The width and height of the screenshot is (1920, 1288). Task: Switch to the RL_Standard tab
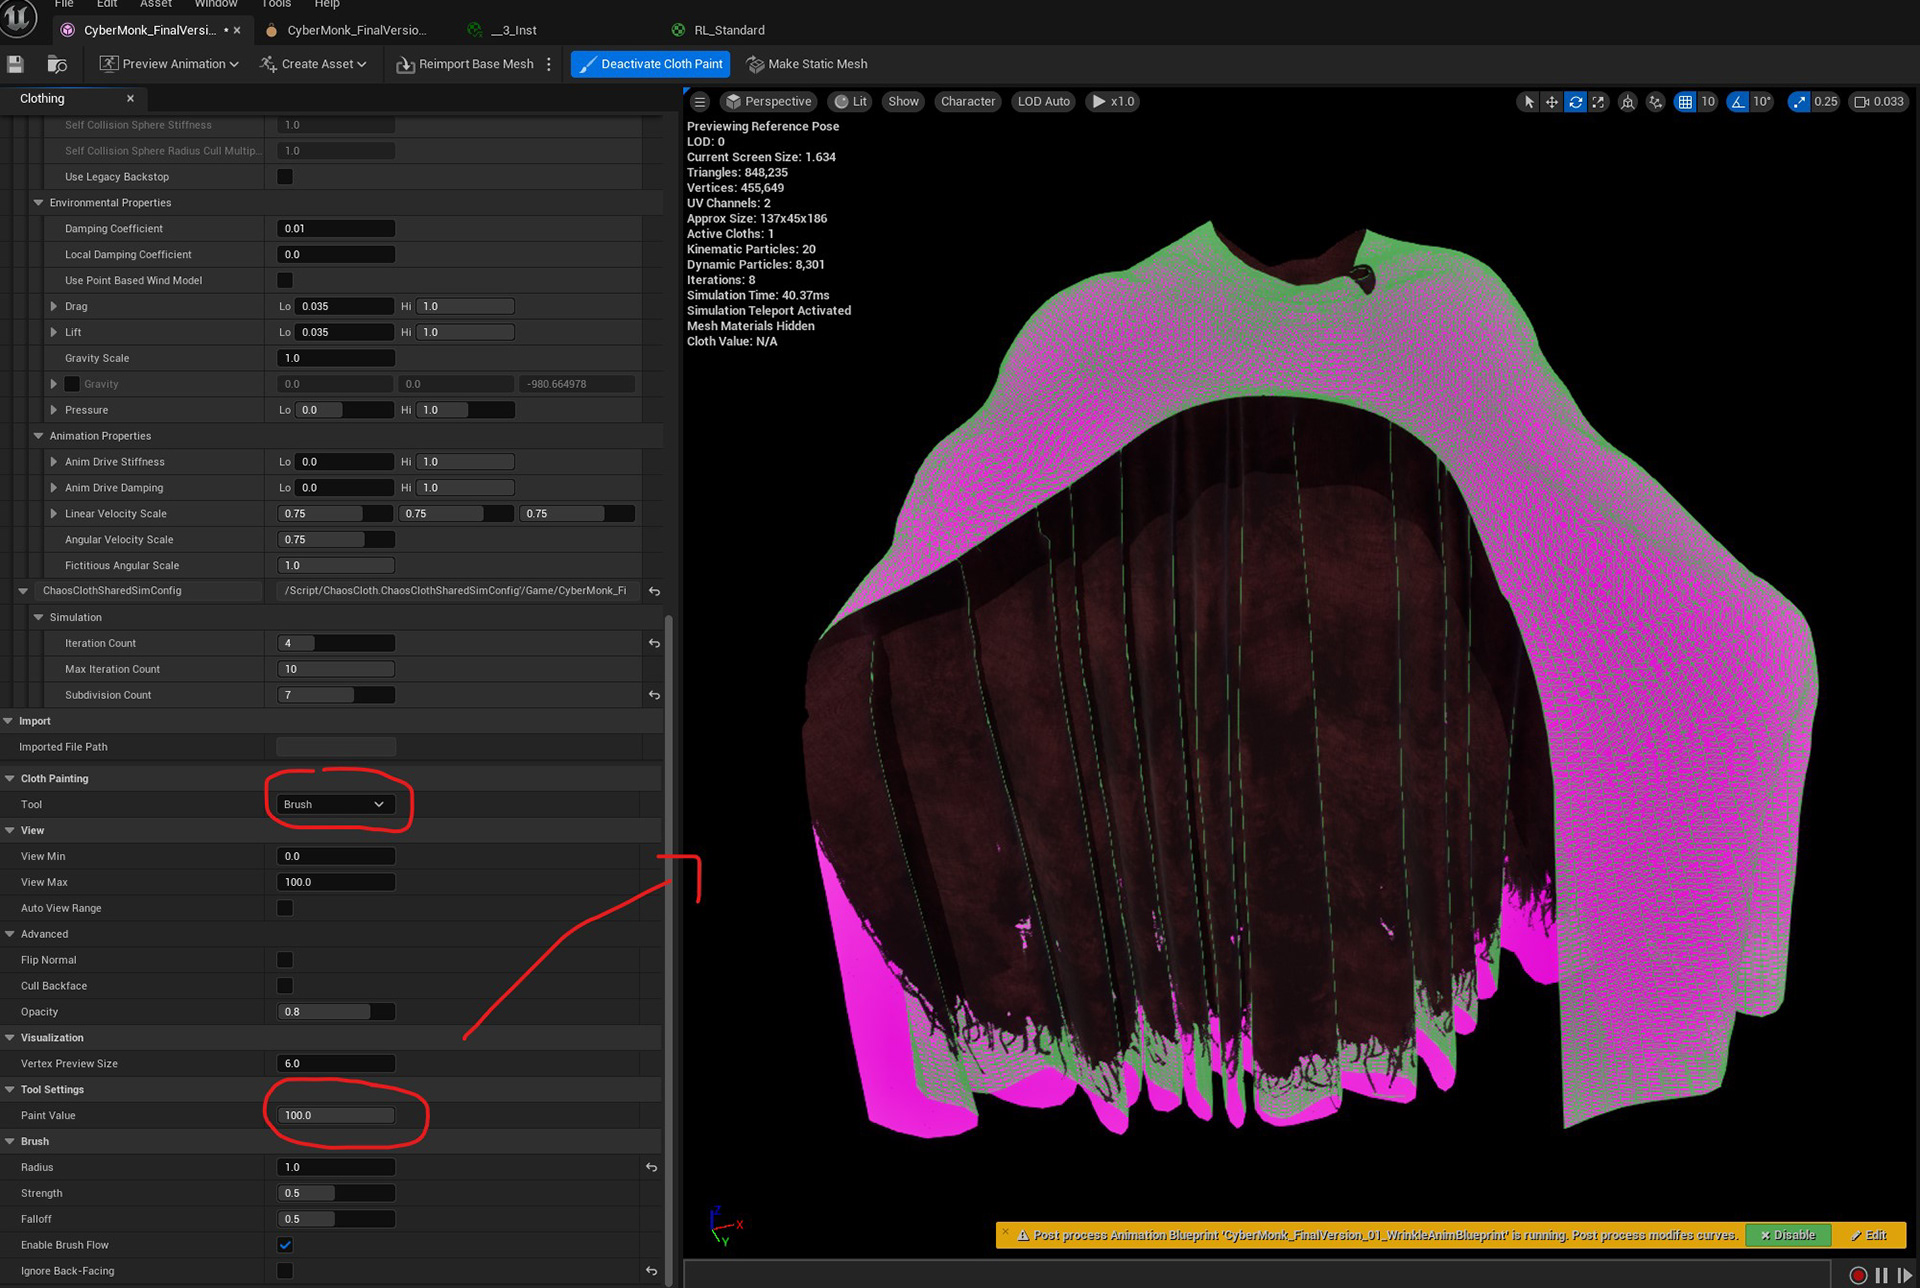coord(729,30)
